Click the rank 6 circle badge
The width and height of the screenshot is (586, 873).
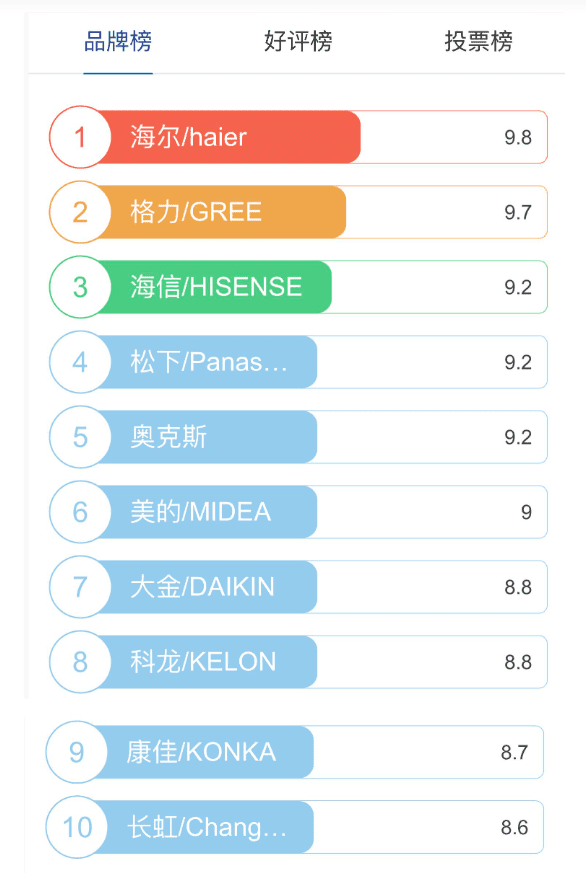click(x=80, y=512)
